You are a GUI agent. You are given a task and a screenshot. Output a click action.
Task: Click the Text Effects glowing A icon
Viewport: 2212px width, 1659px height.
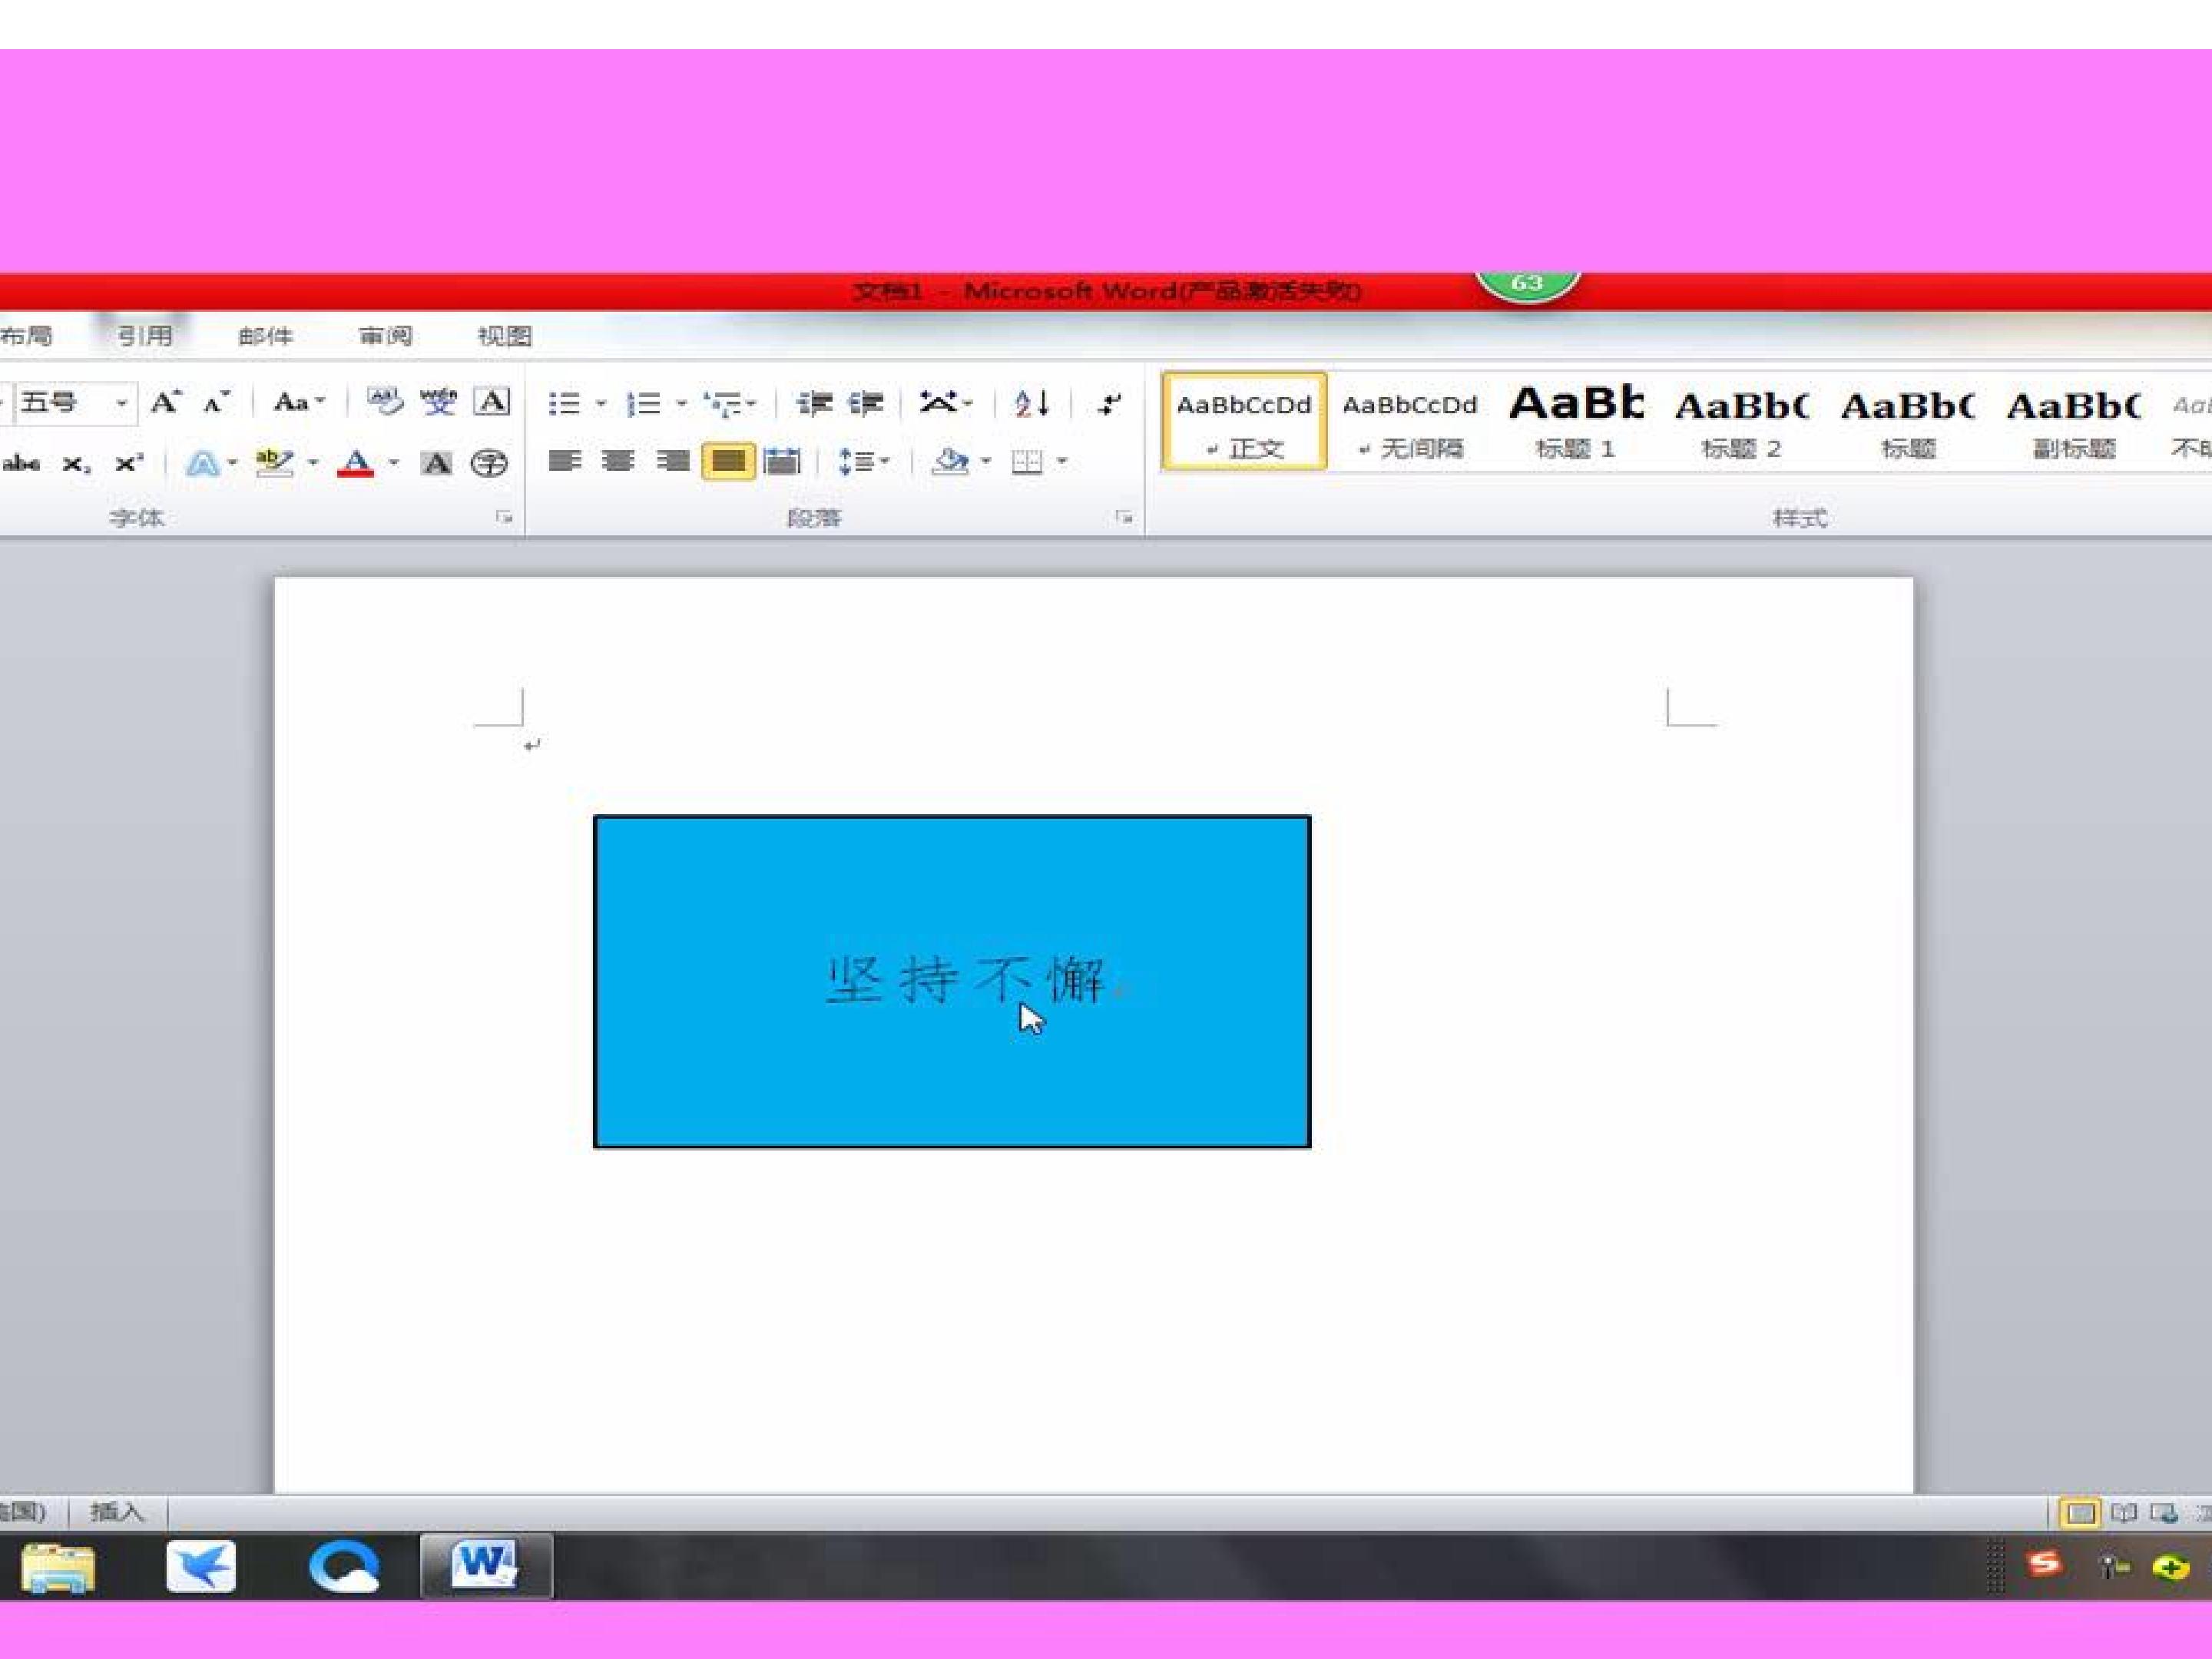pos(203,463)
